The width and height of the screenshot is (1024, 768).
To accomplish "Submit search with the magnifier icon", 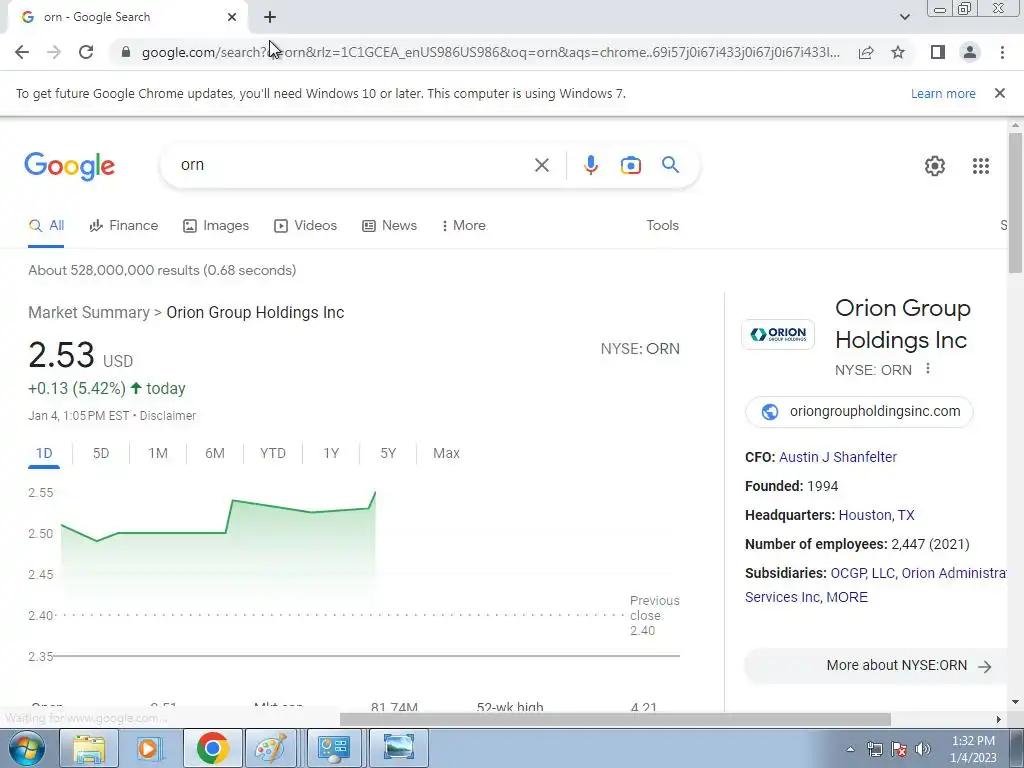I will 670,165.
